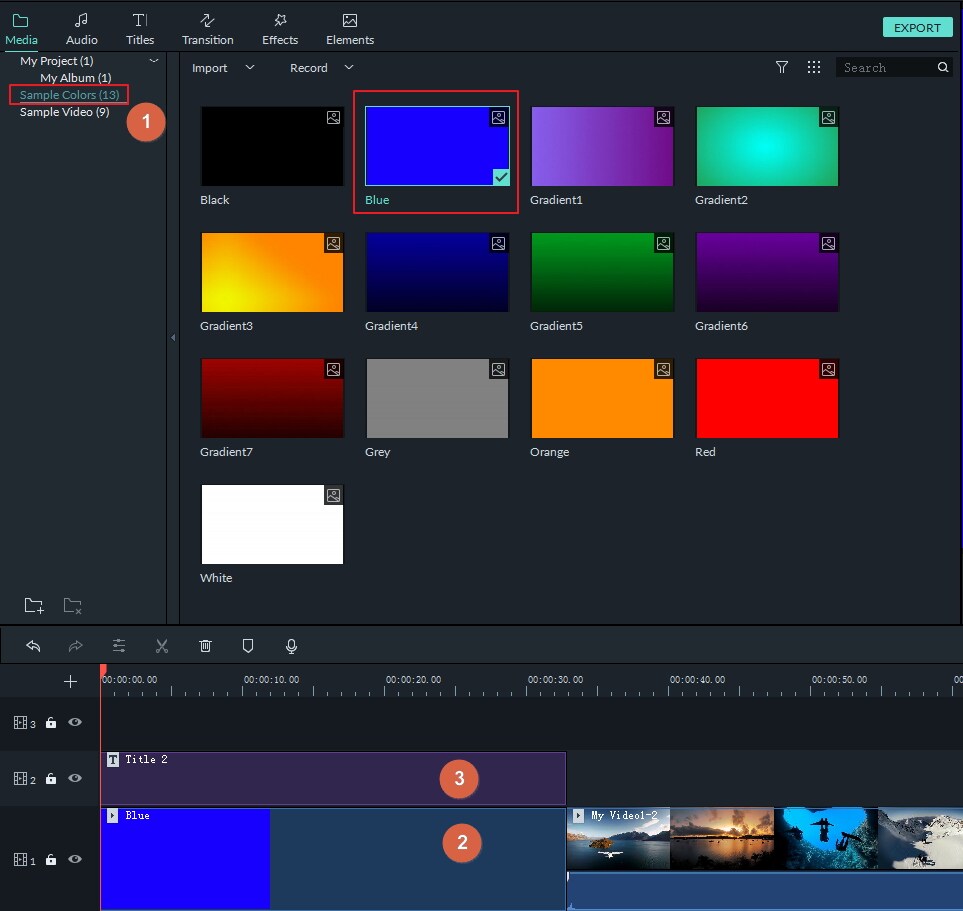
Task: Click the Import button
Action: [209, 68]
